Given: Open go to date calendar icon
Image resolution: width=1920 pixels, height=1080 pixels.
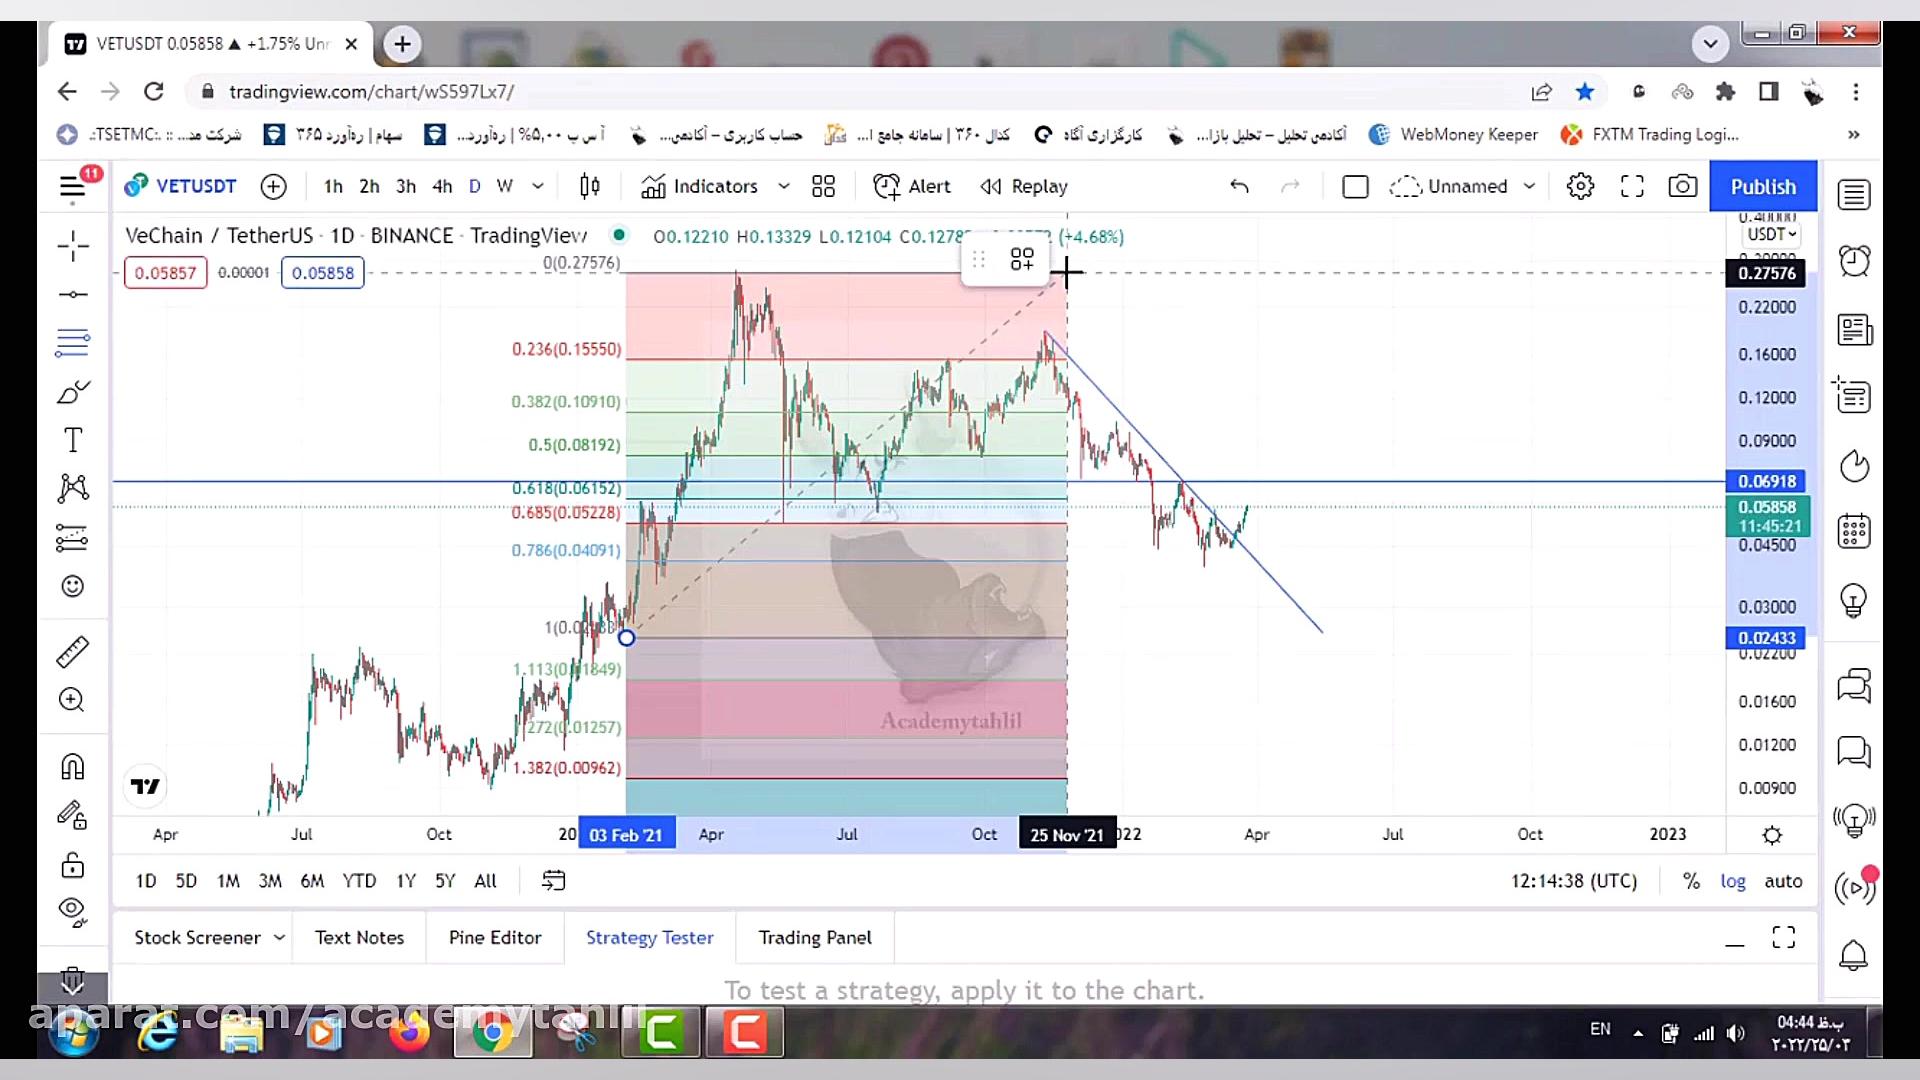Looking at the screenshot, I should [553, 881].
